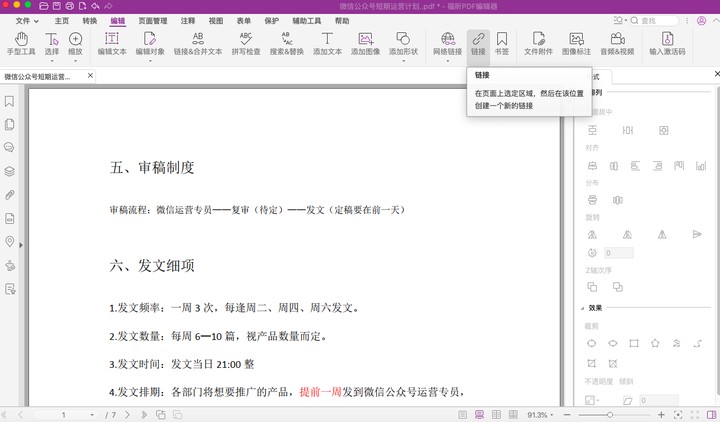
Task: Toggle the right format panel display
Action: (x=711, y=414)
